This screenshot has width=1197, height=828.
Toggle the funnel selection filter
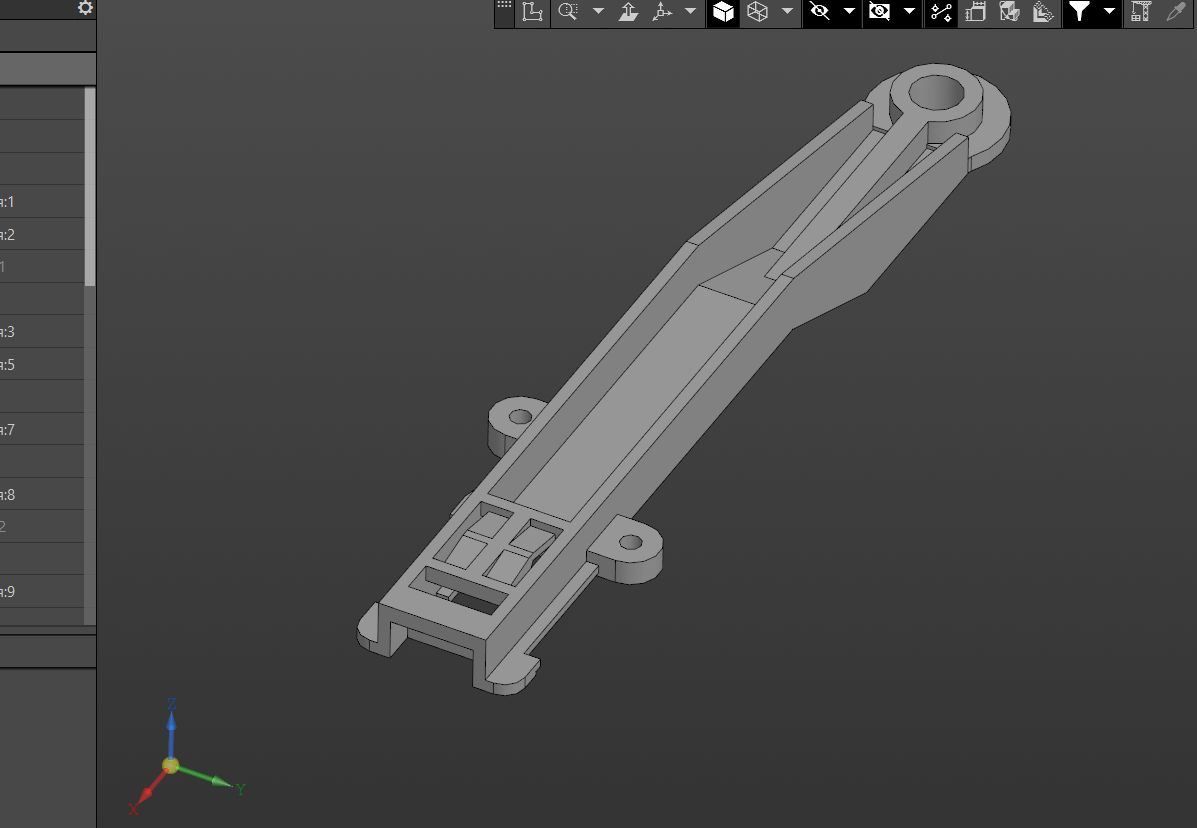pos(1079,11)
